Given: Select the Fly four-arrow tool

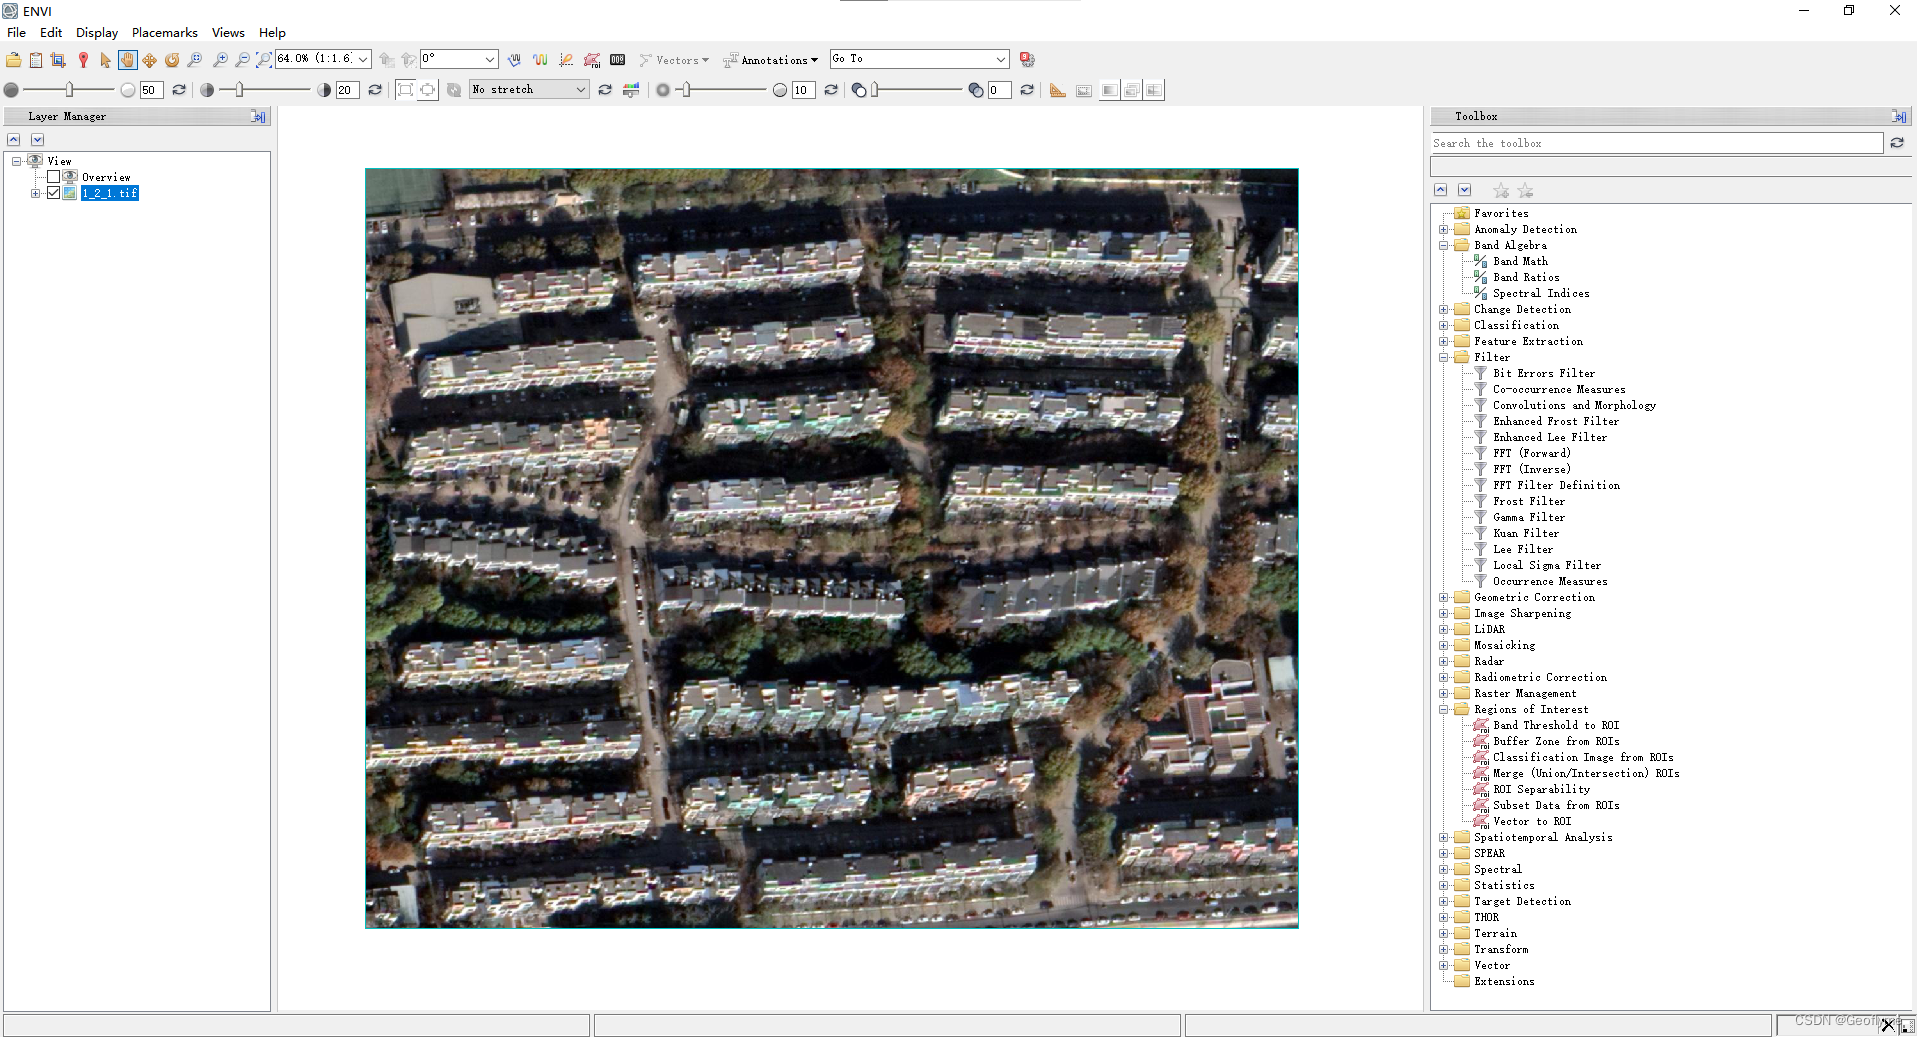Looking at the screenshot, I should 149,60.
